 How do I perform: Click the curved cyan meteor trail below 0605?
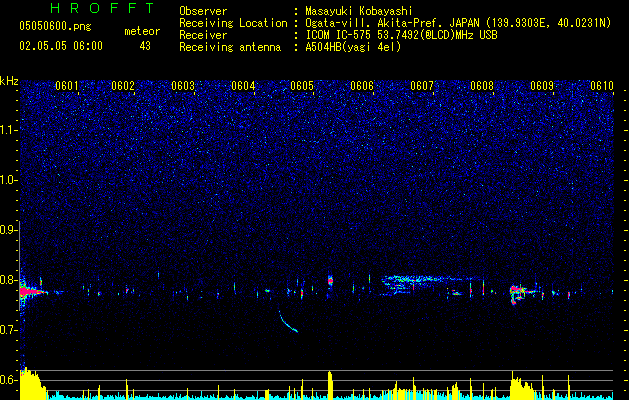click(x=288, y=320)
